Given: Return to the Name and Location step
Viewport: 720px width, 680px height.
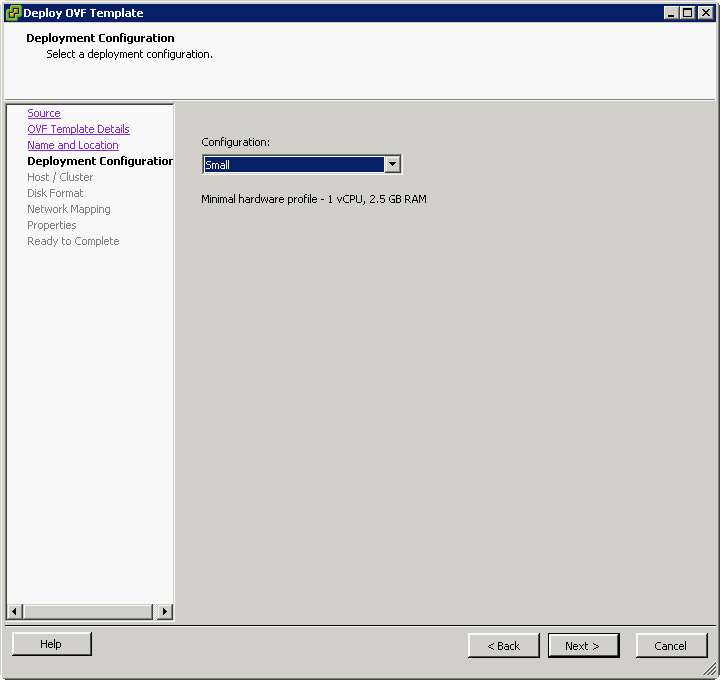Looking at the screenshot, I should point(73,145).
